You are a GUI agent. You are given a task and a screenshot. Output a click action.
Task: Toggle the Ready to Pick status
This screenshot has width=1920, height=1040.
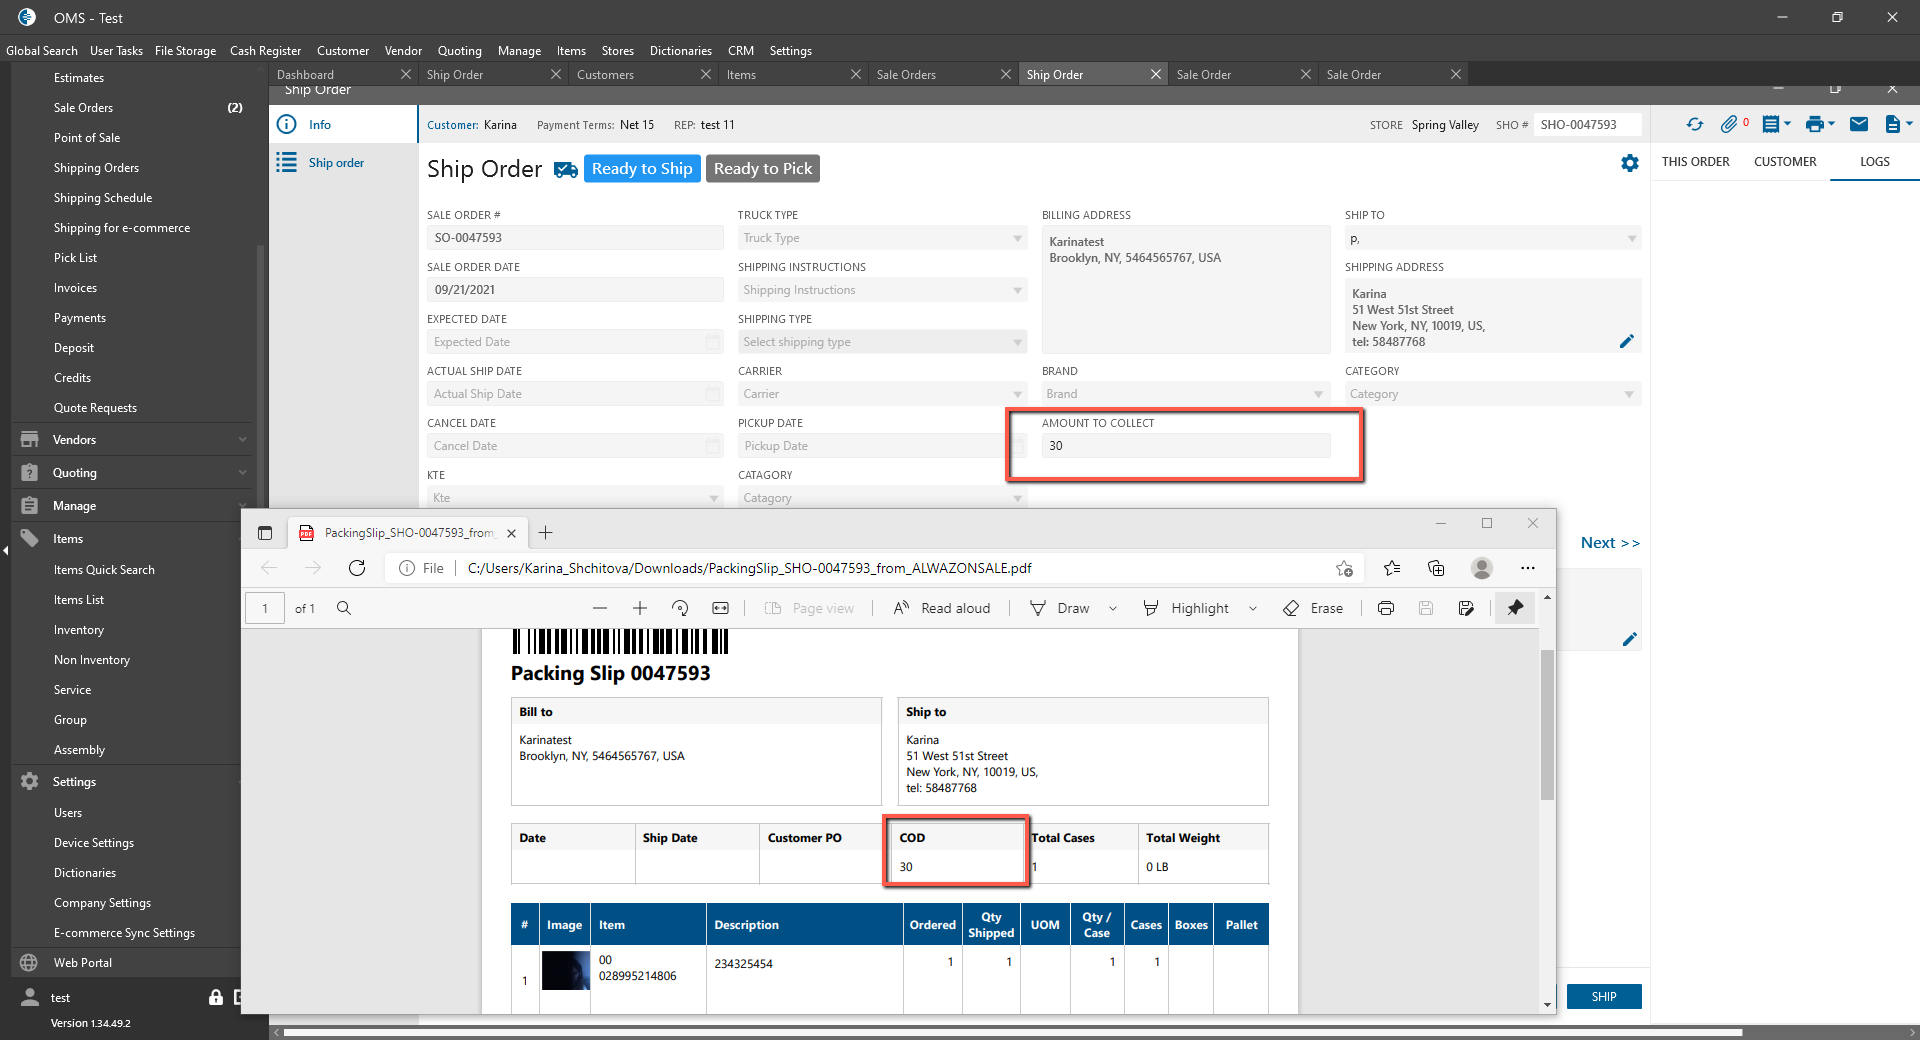coord(762,169)
